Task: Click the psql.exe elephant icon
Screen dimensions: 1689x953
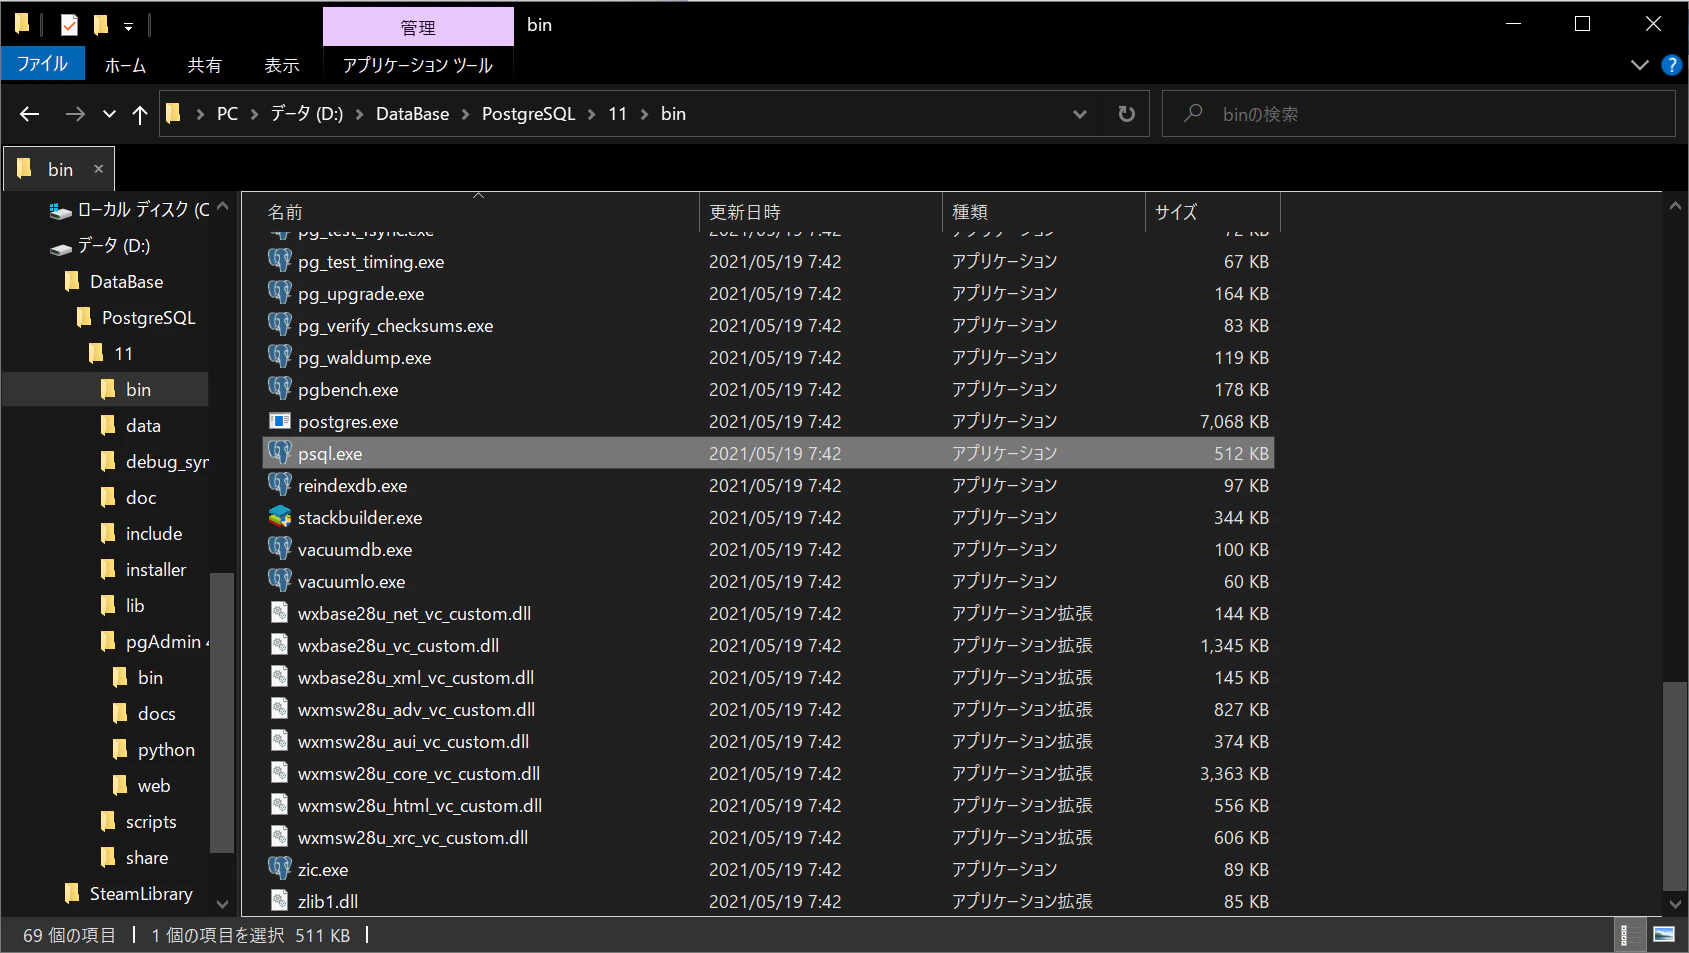Action: point(280,453)
